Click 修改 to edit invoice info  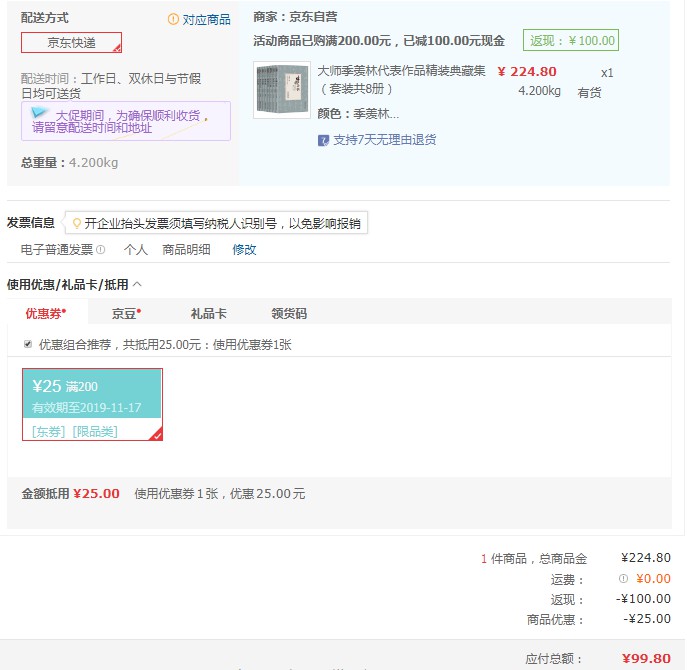244,250
